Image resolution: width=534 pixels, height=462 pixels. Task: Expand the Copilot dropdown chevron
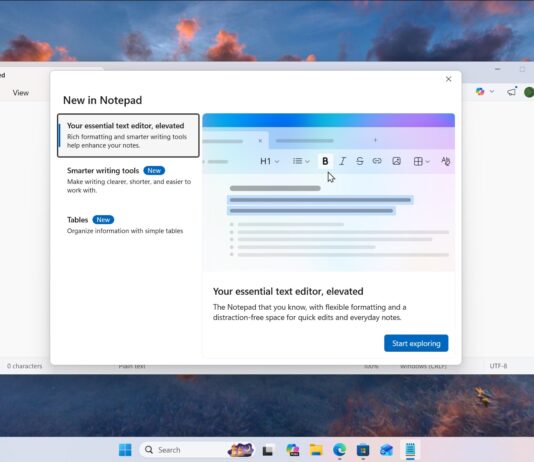492,92
